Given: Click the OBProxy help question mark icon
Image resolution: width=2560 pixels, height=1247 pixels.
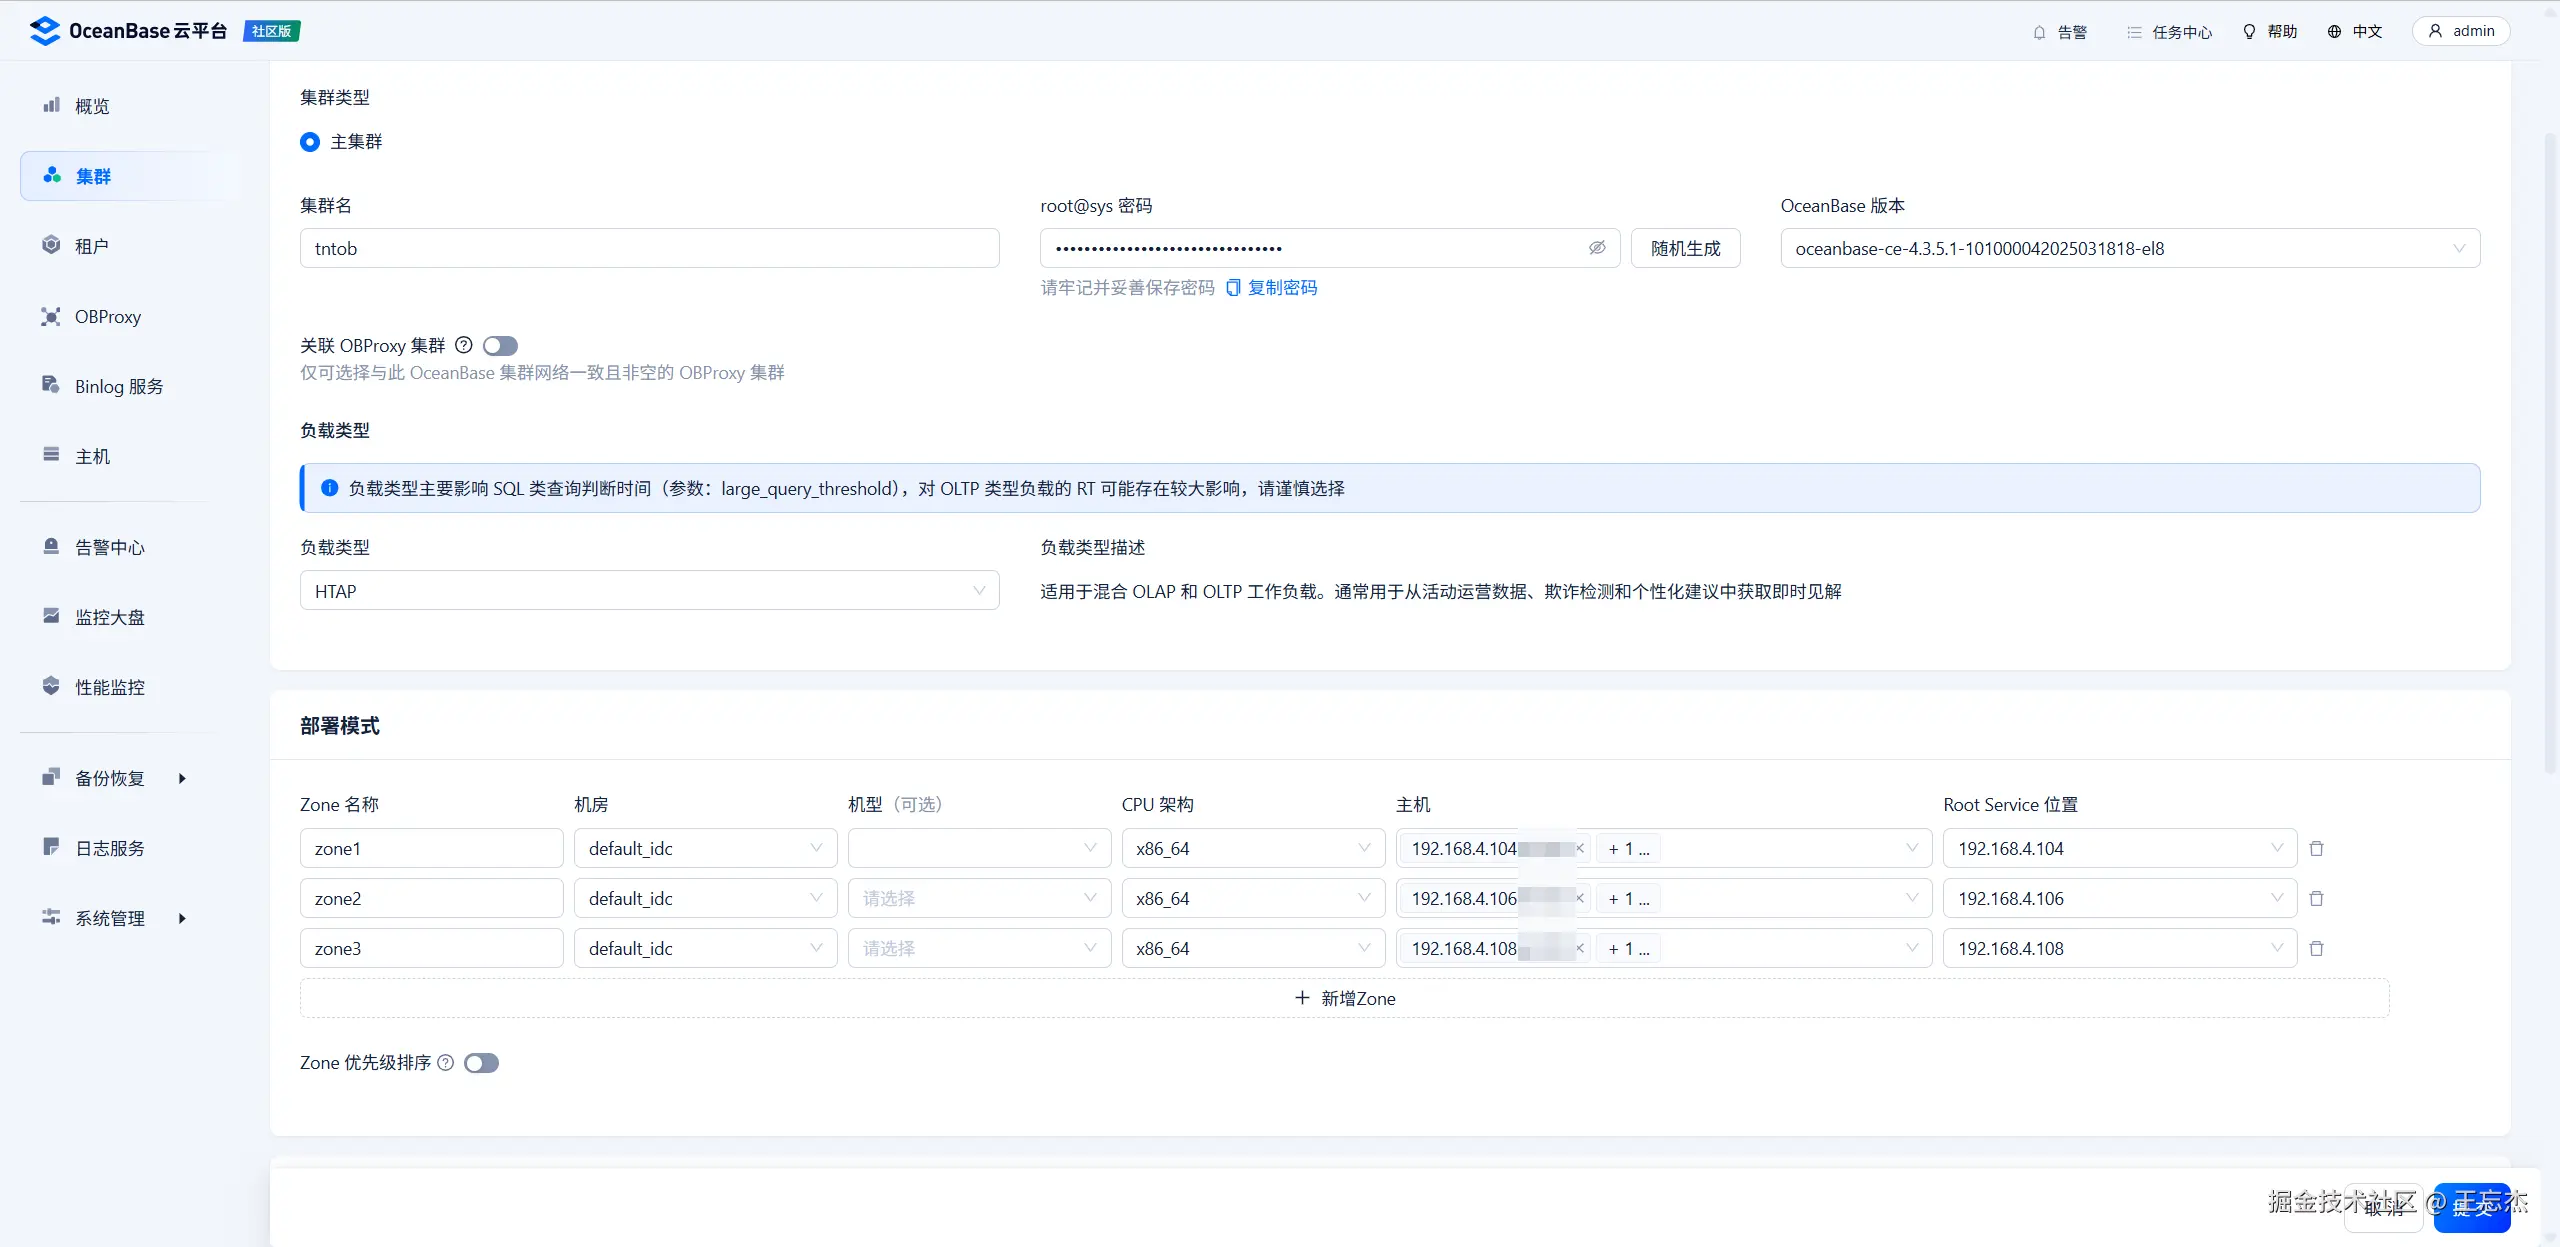Looking at the screenshot, I should point(464,345).
